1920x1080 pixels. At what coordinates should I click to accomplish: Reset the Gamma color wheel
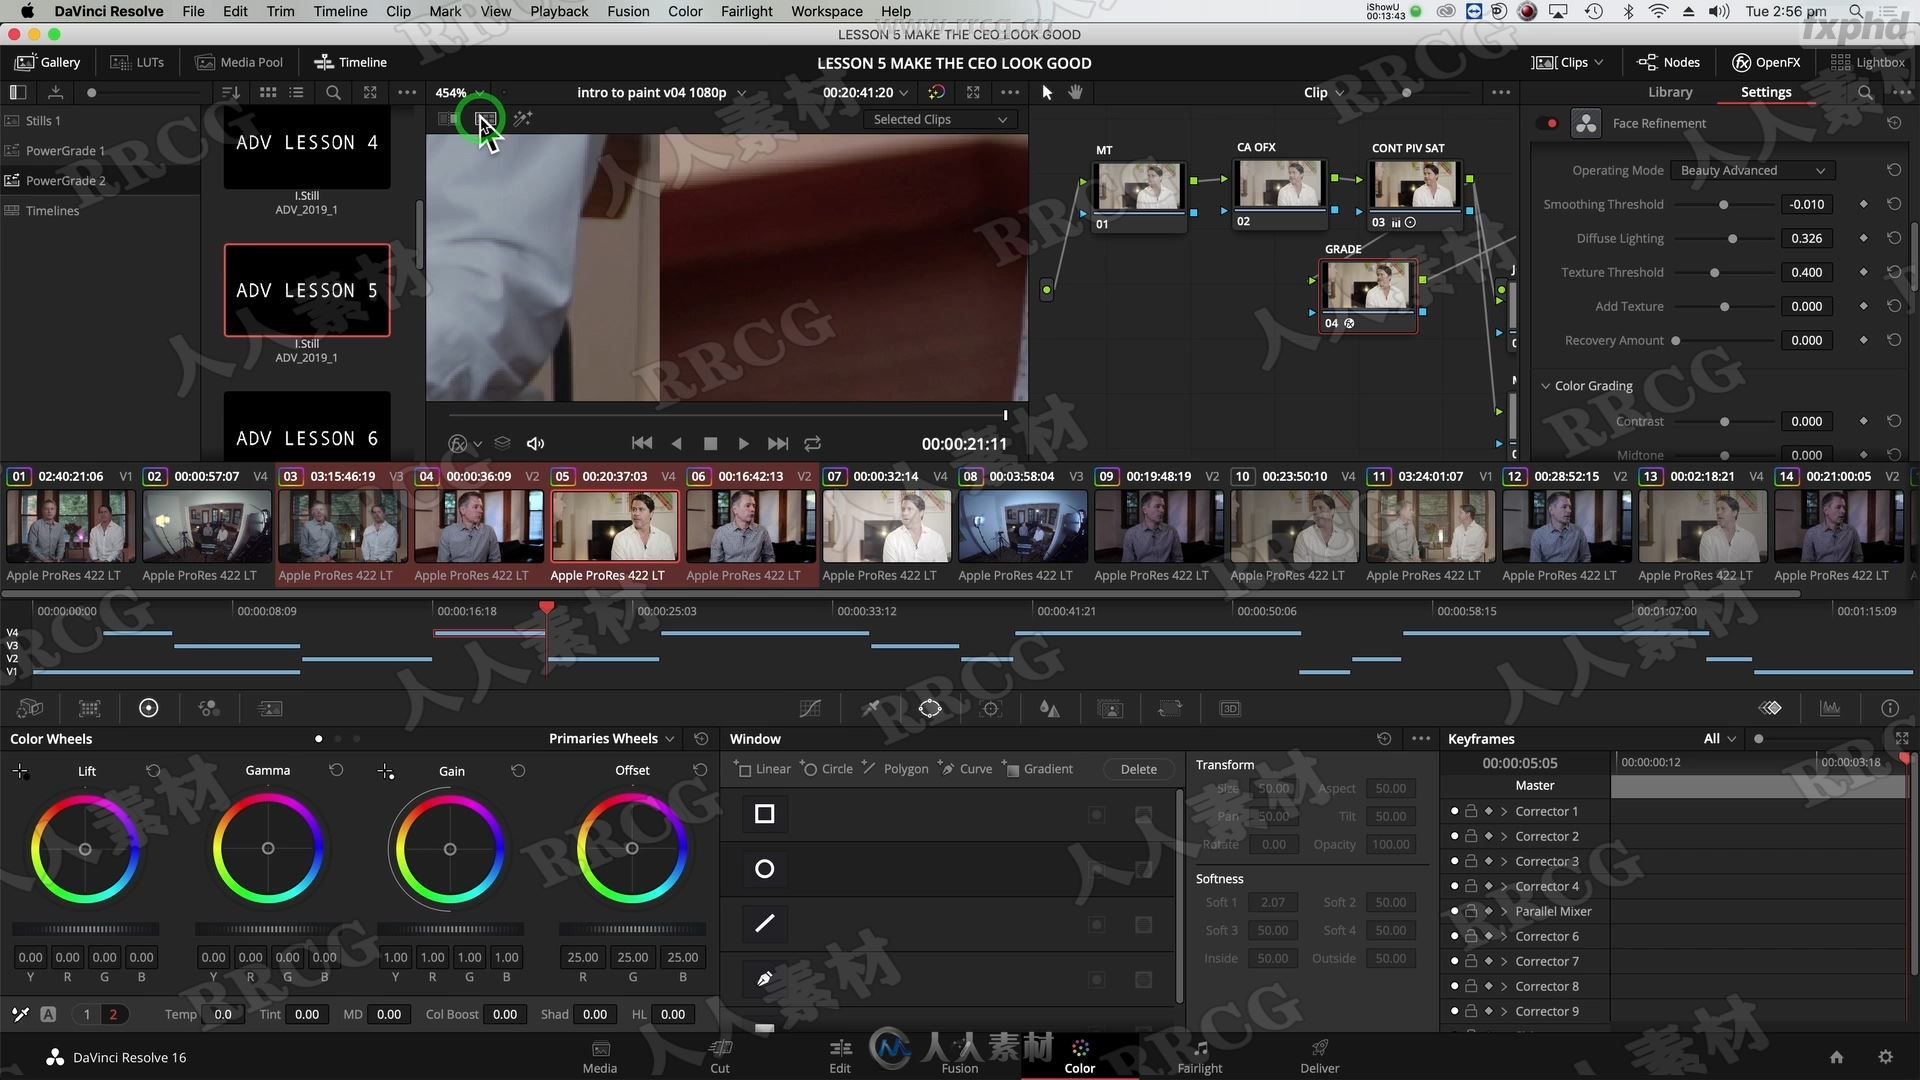336,770
